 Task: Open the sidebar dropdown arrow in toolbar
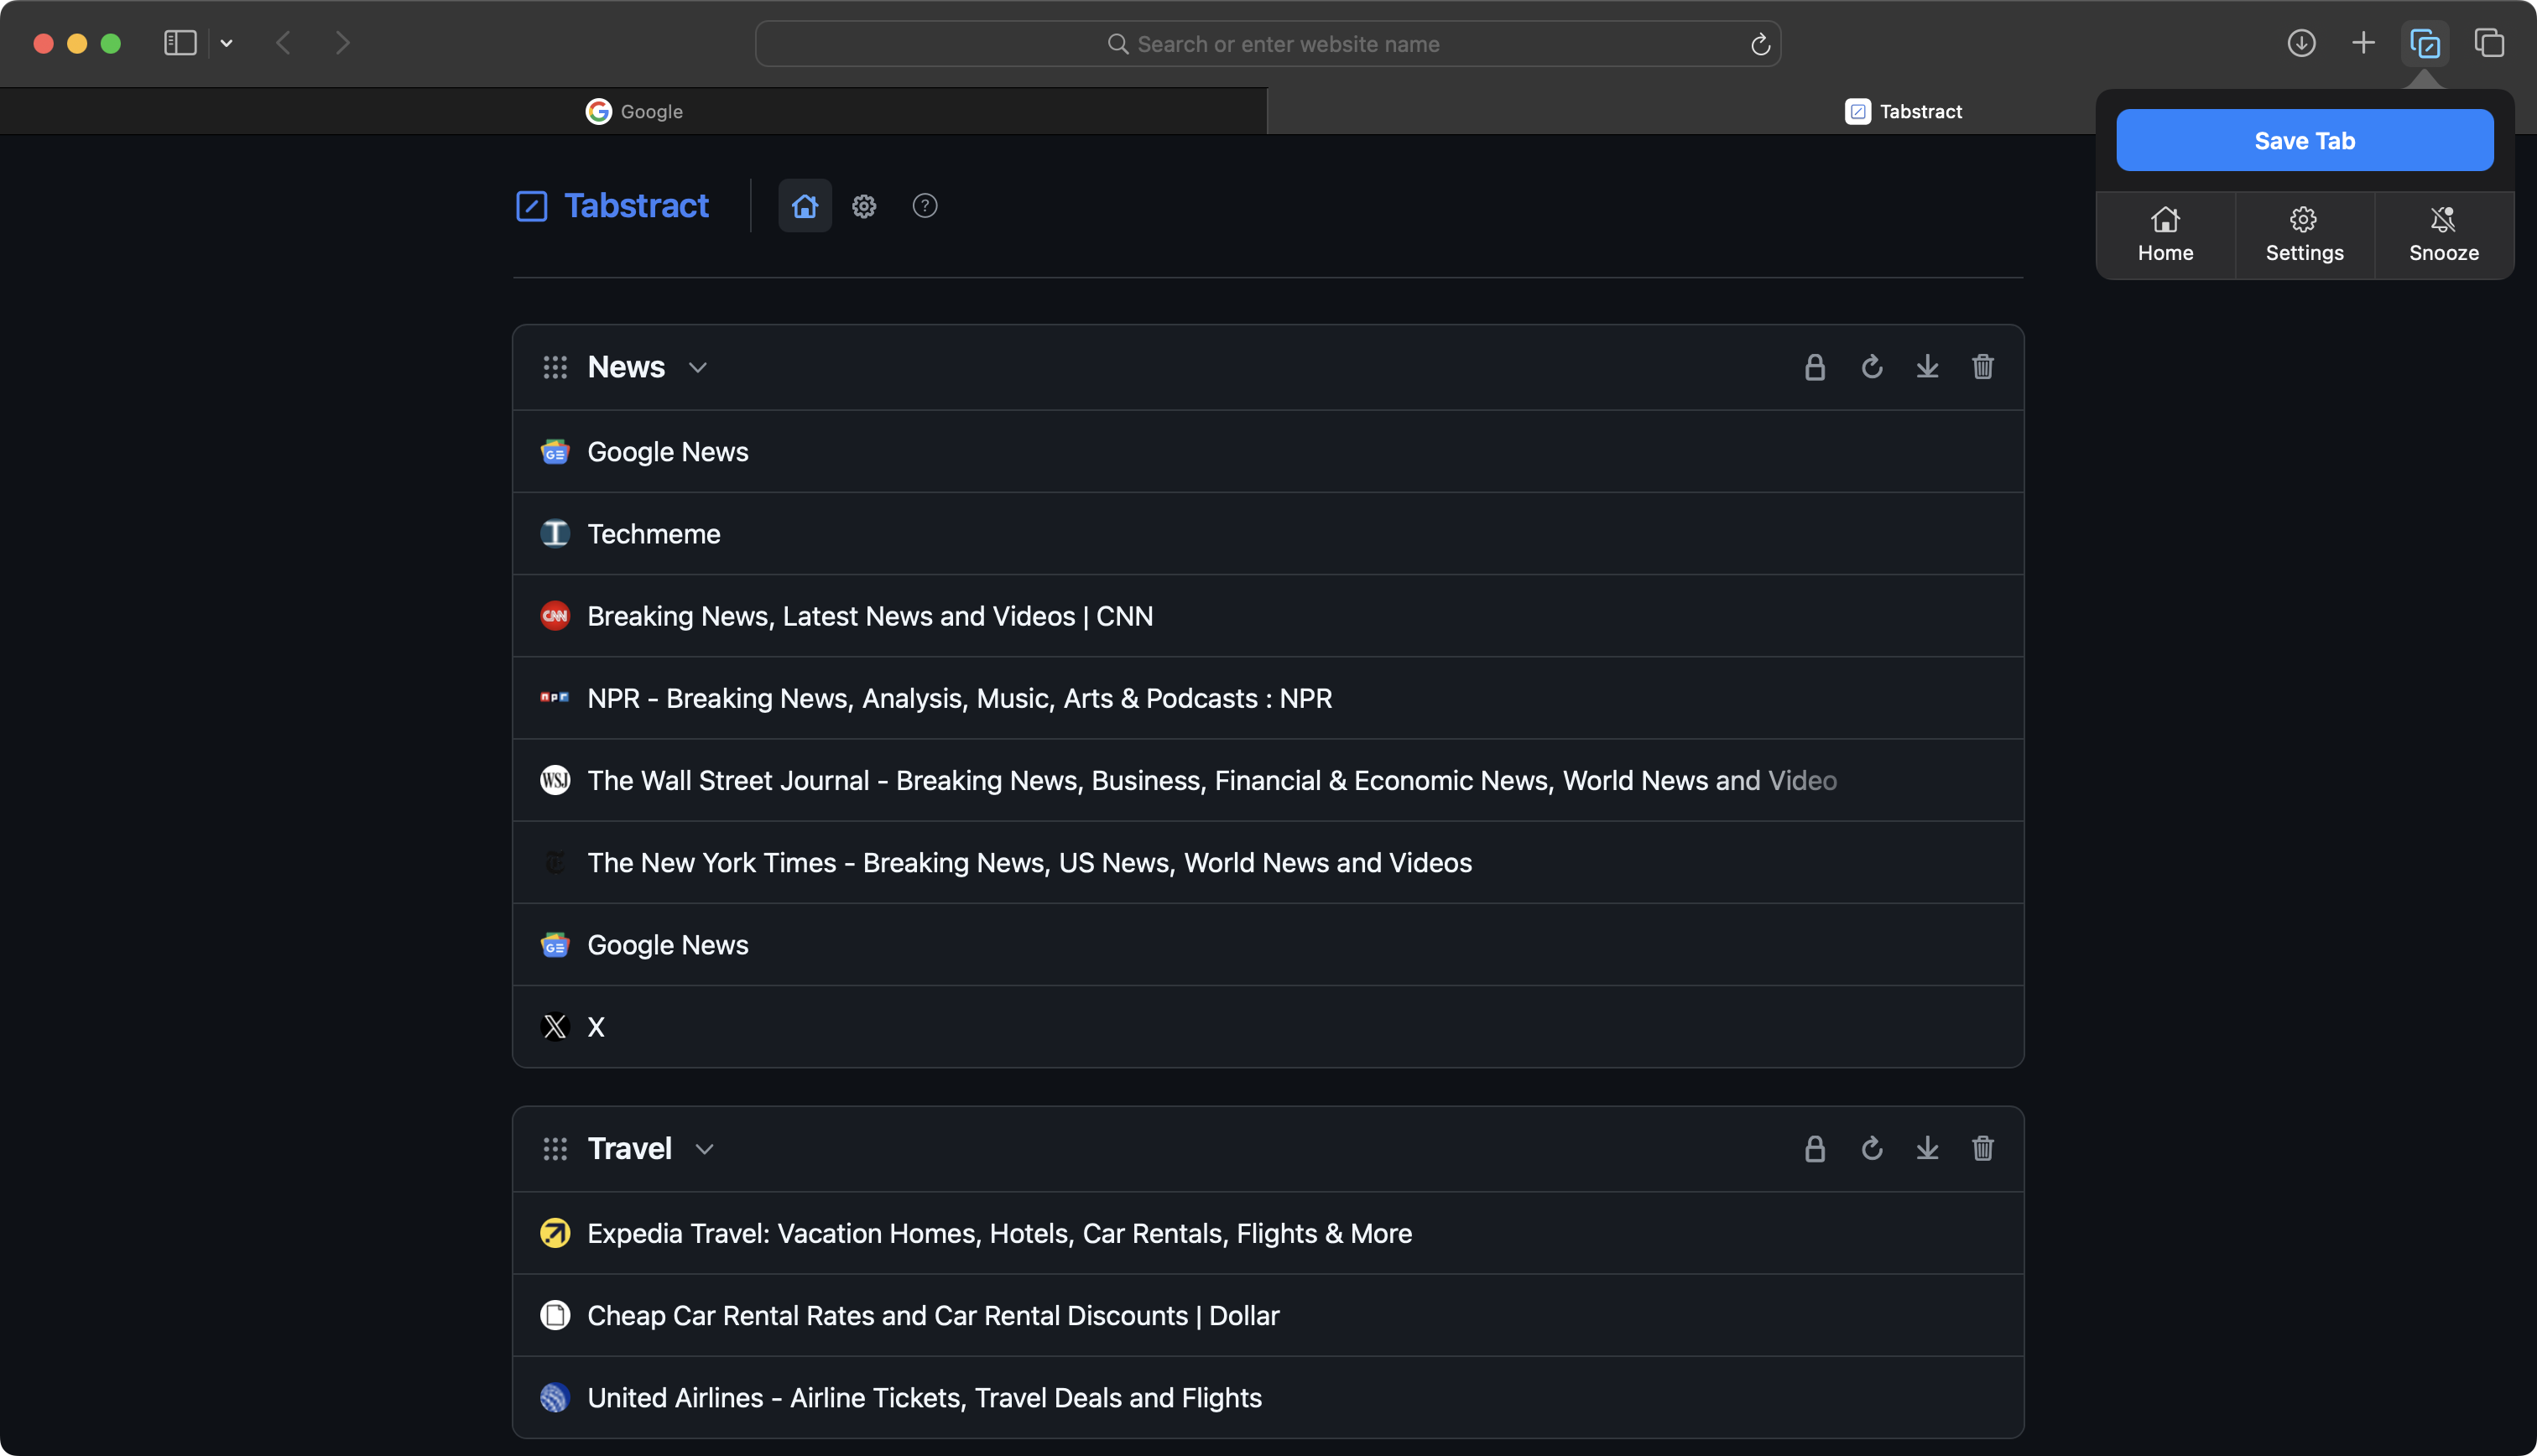227,44
